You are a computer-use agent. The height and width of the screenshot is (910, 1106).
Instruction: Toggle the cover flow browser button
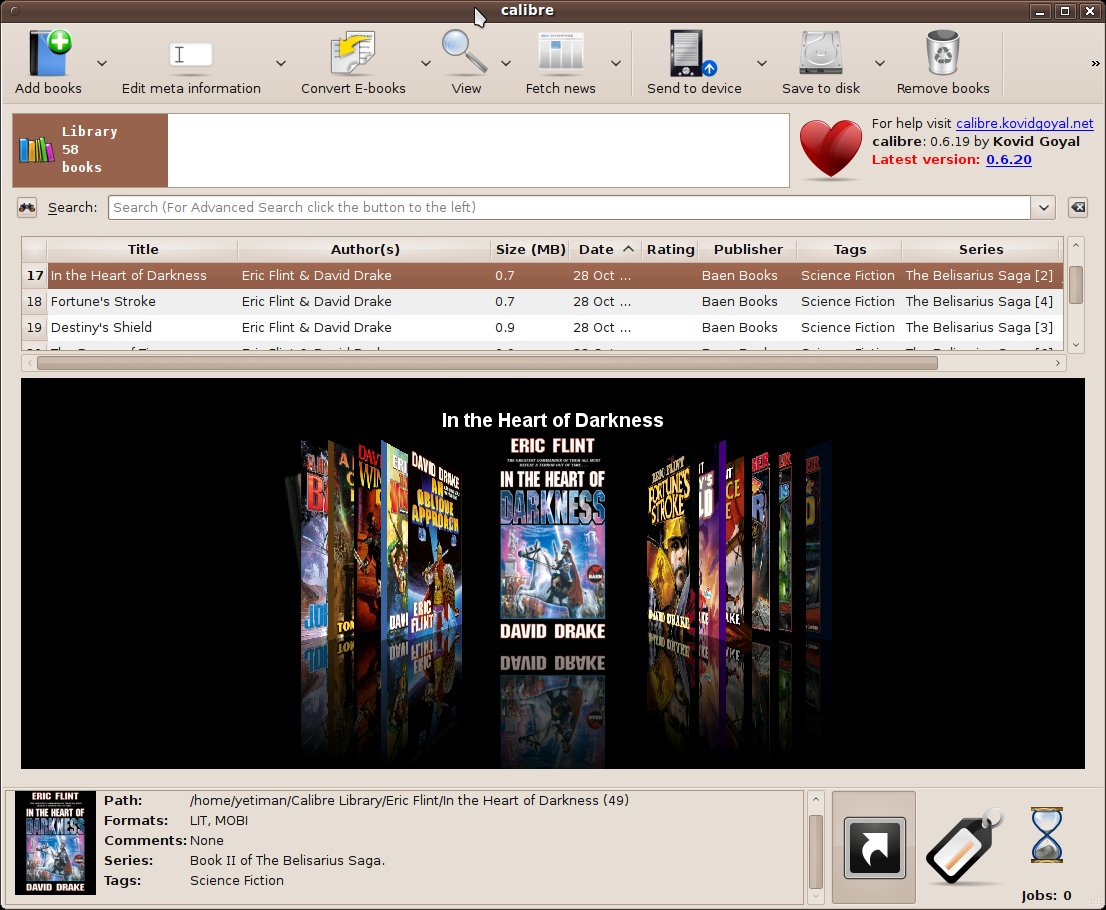(874, 847)
